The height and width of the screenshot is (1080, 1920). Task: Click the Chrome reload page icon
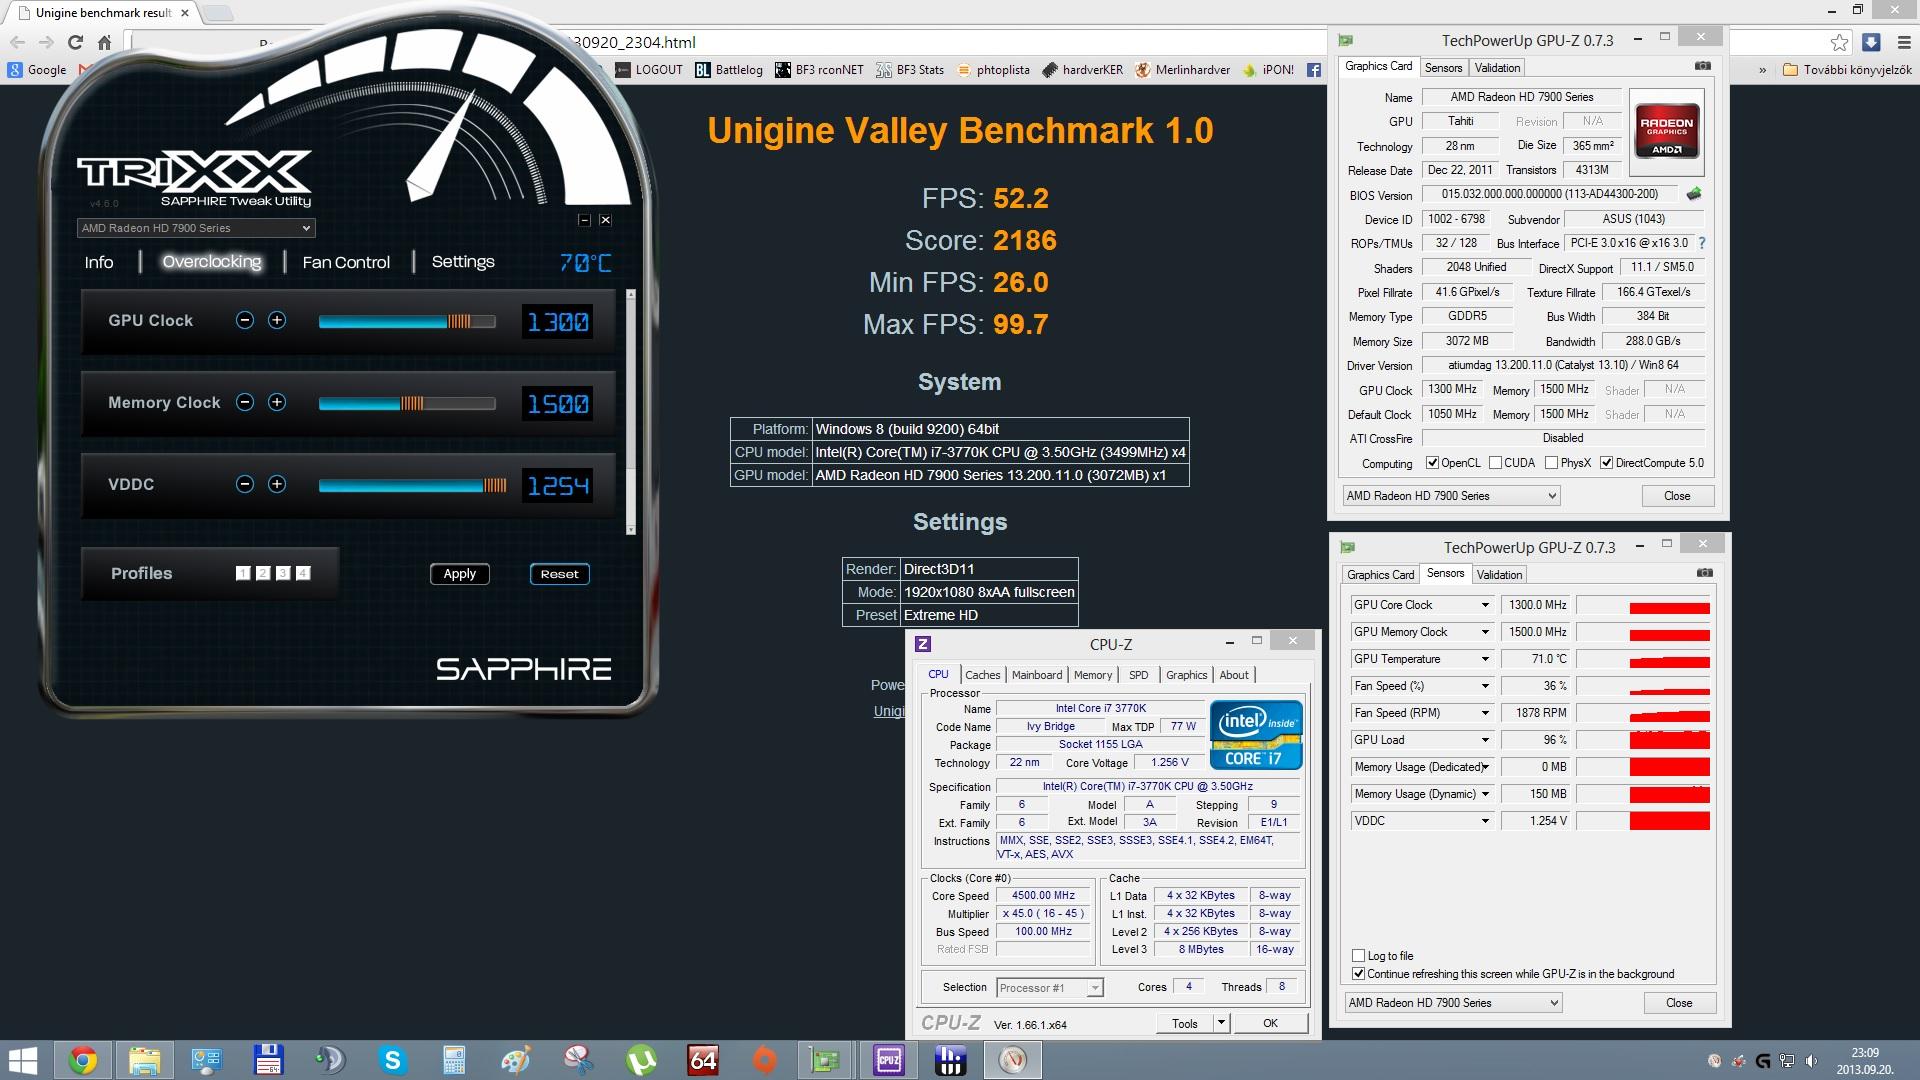(x=75, y=42)
